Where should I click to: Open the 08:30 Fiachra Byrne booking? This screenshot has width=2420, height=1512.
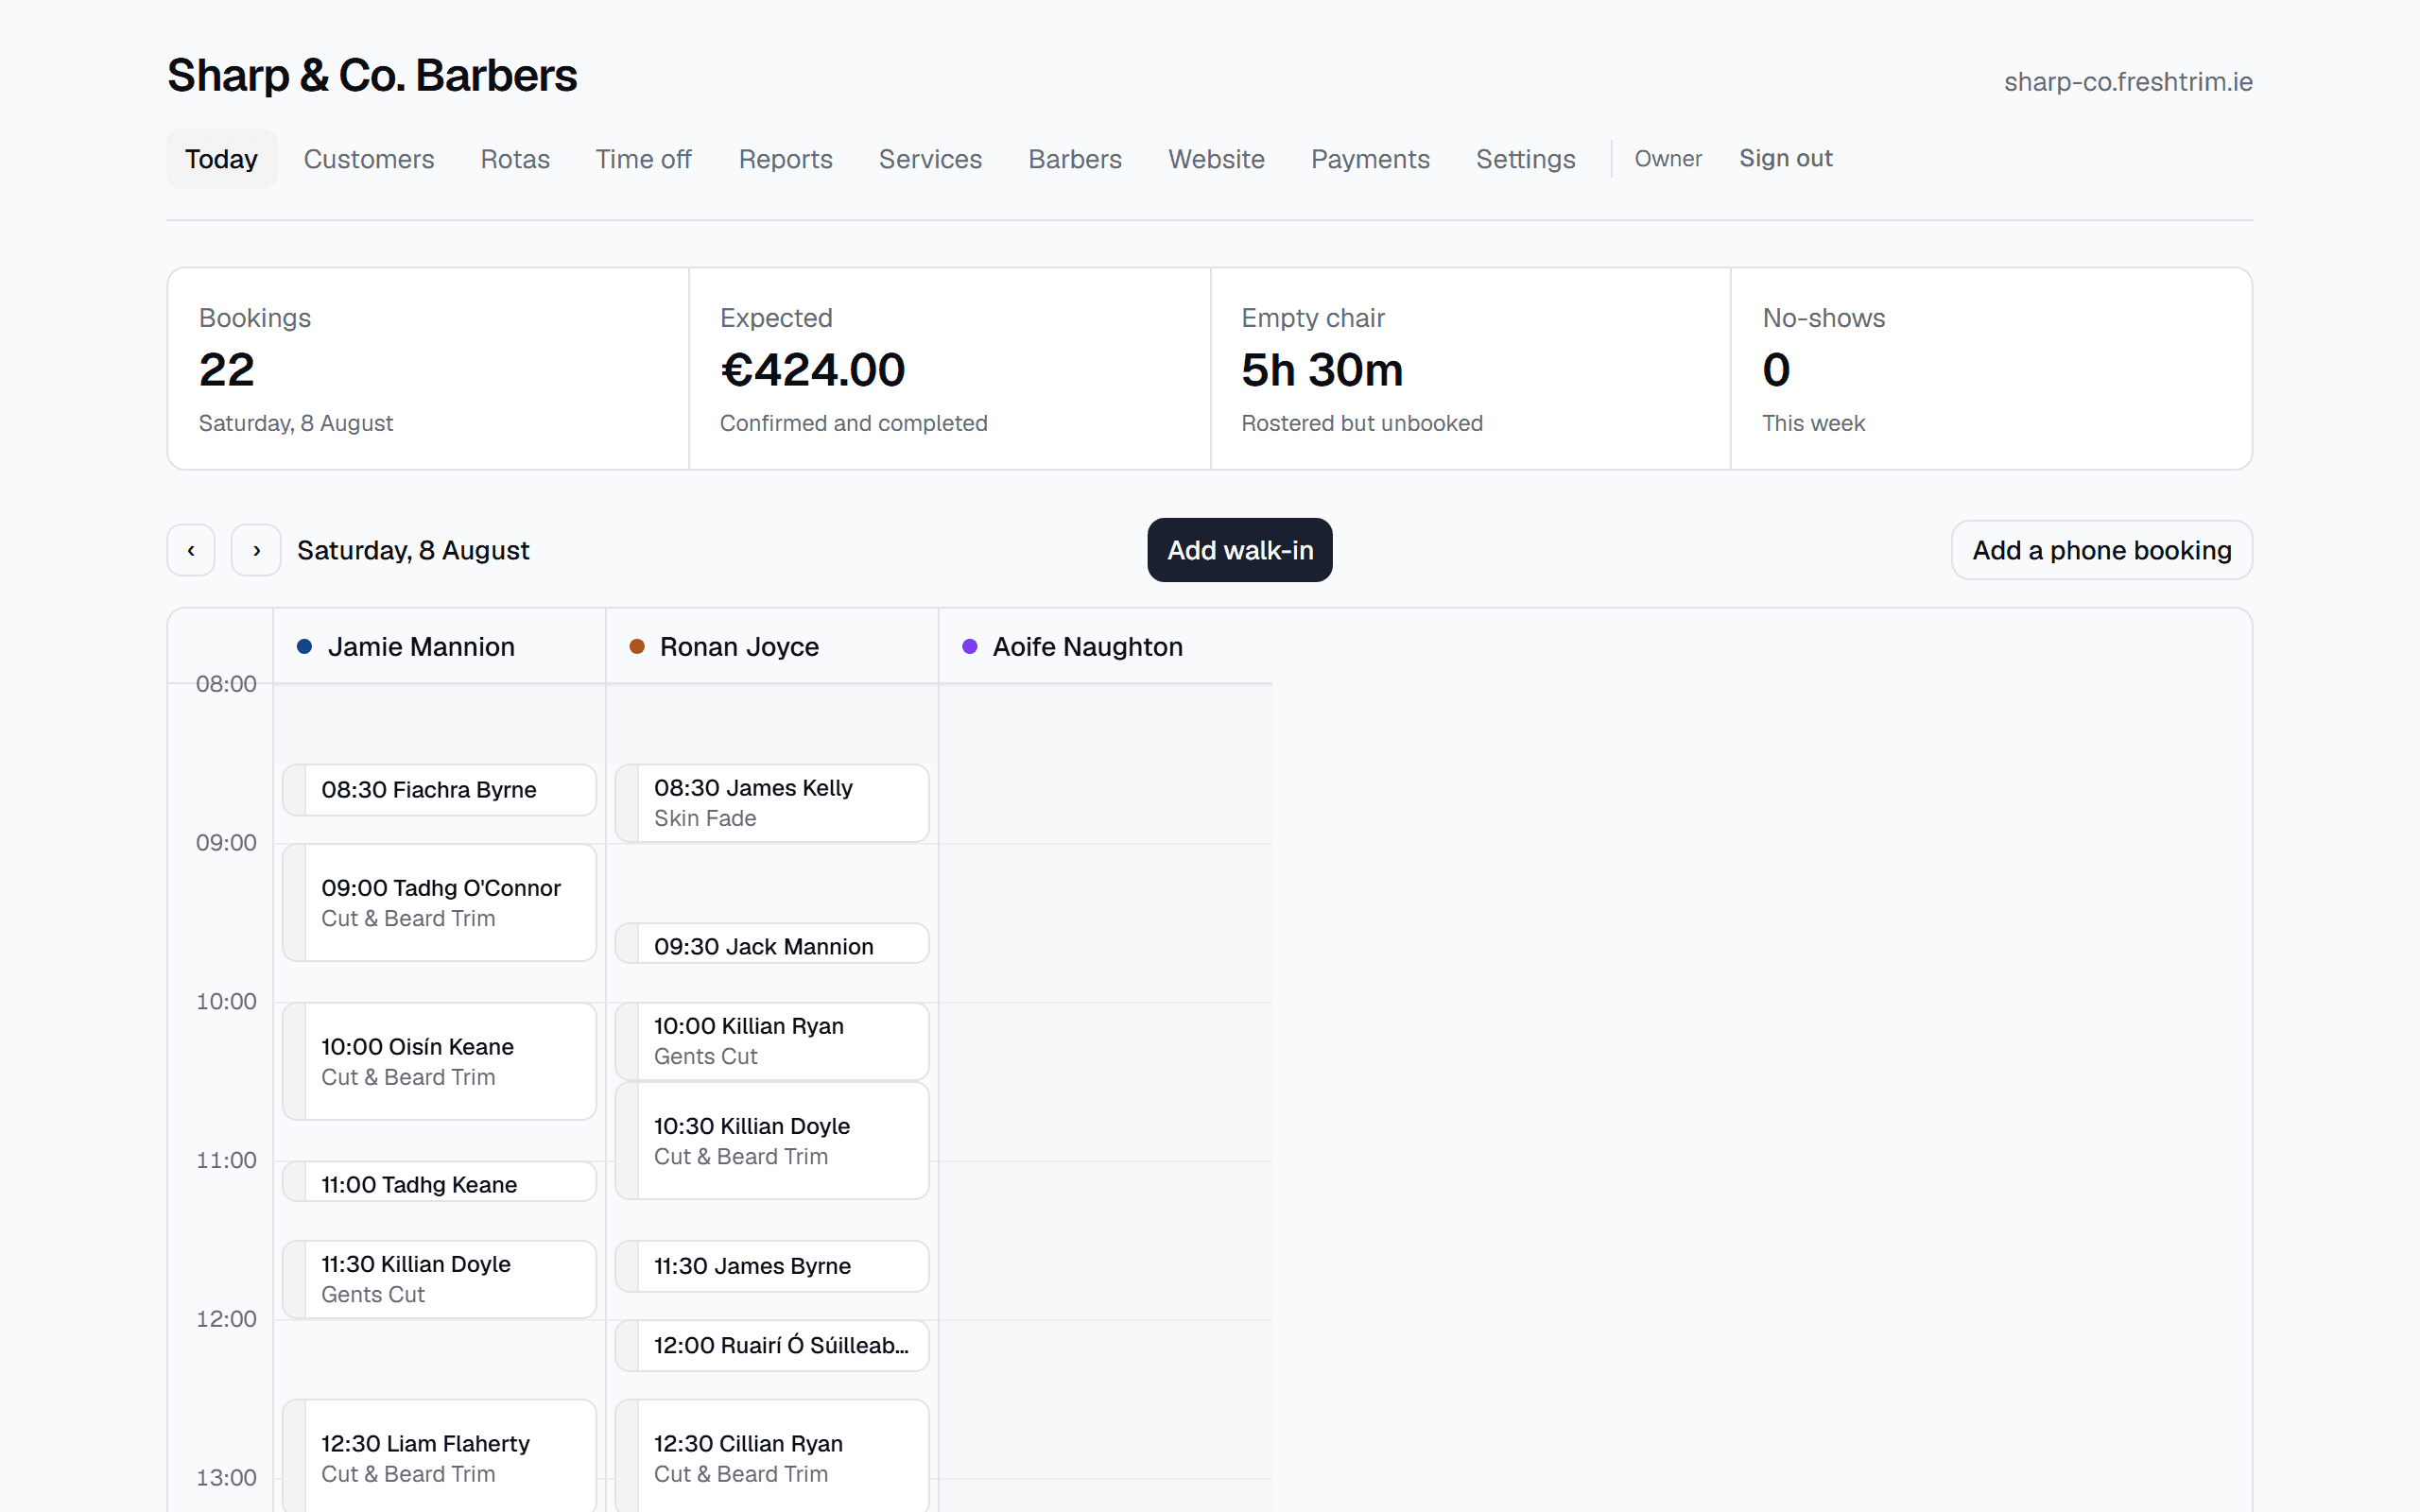[x=439, y=790]
